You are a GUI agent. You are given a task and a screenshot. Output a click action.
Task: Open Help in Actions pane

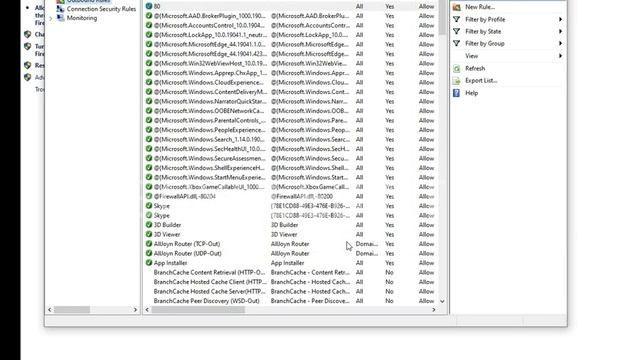coord(471,93)
